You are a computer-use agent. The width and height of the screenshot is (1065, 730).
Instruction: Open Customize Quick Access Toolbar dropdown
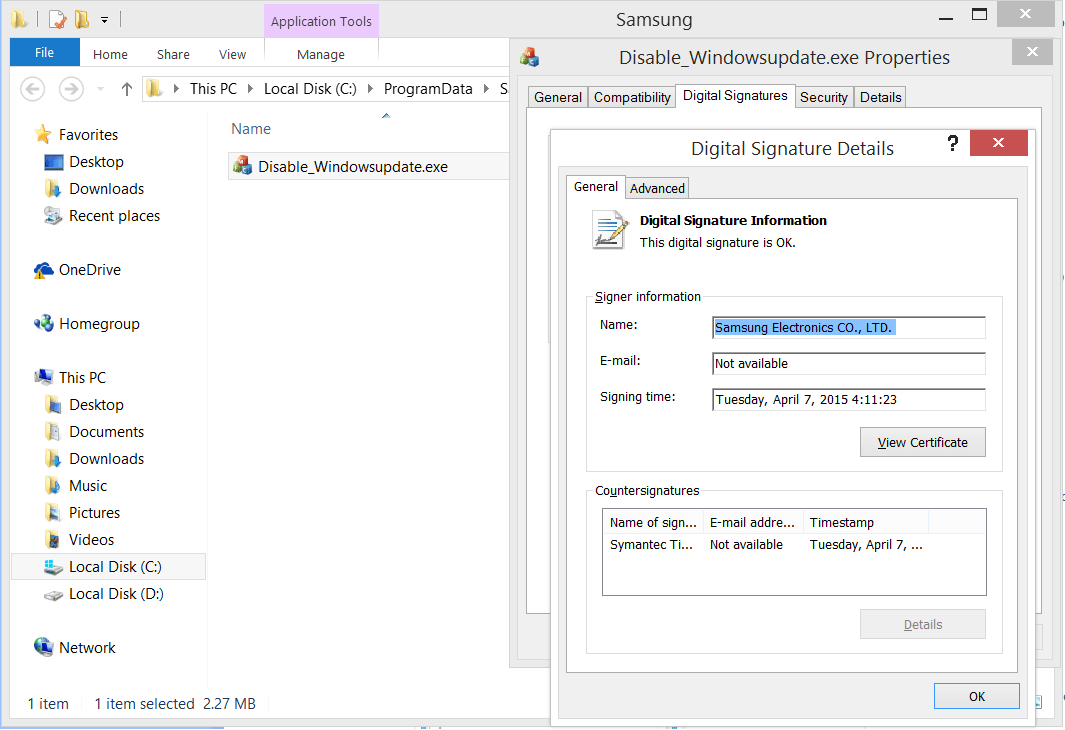coord(104,20)
